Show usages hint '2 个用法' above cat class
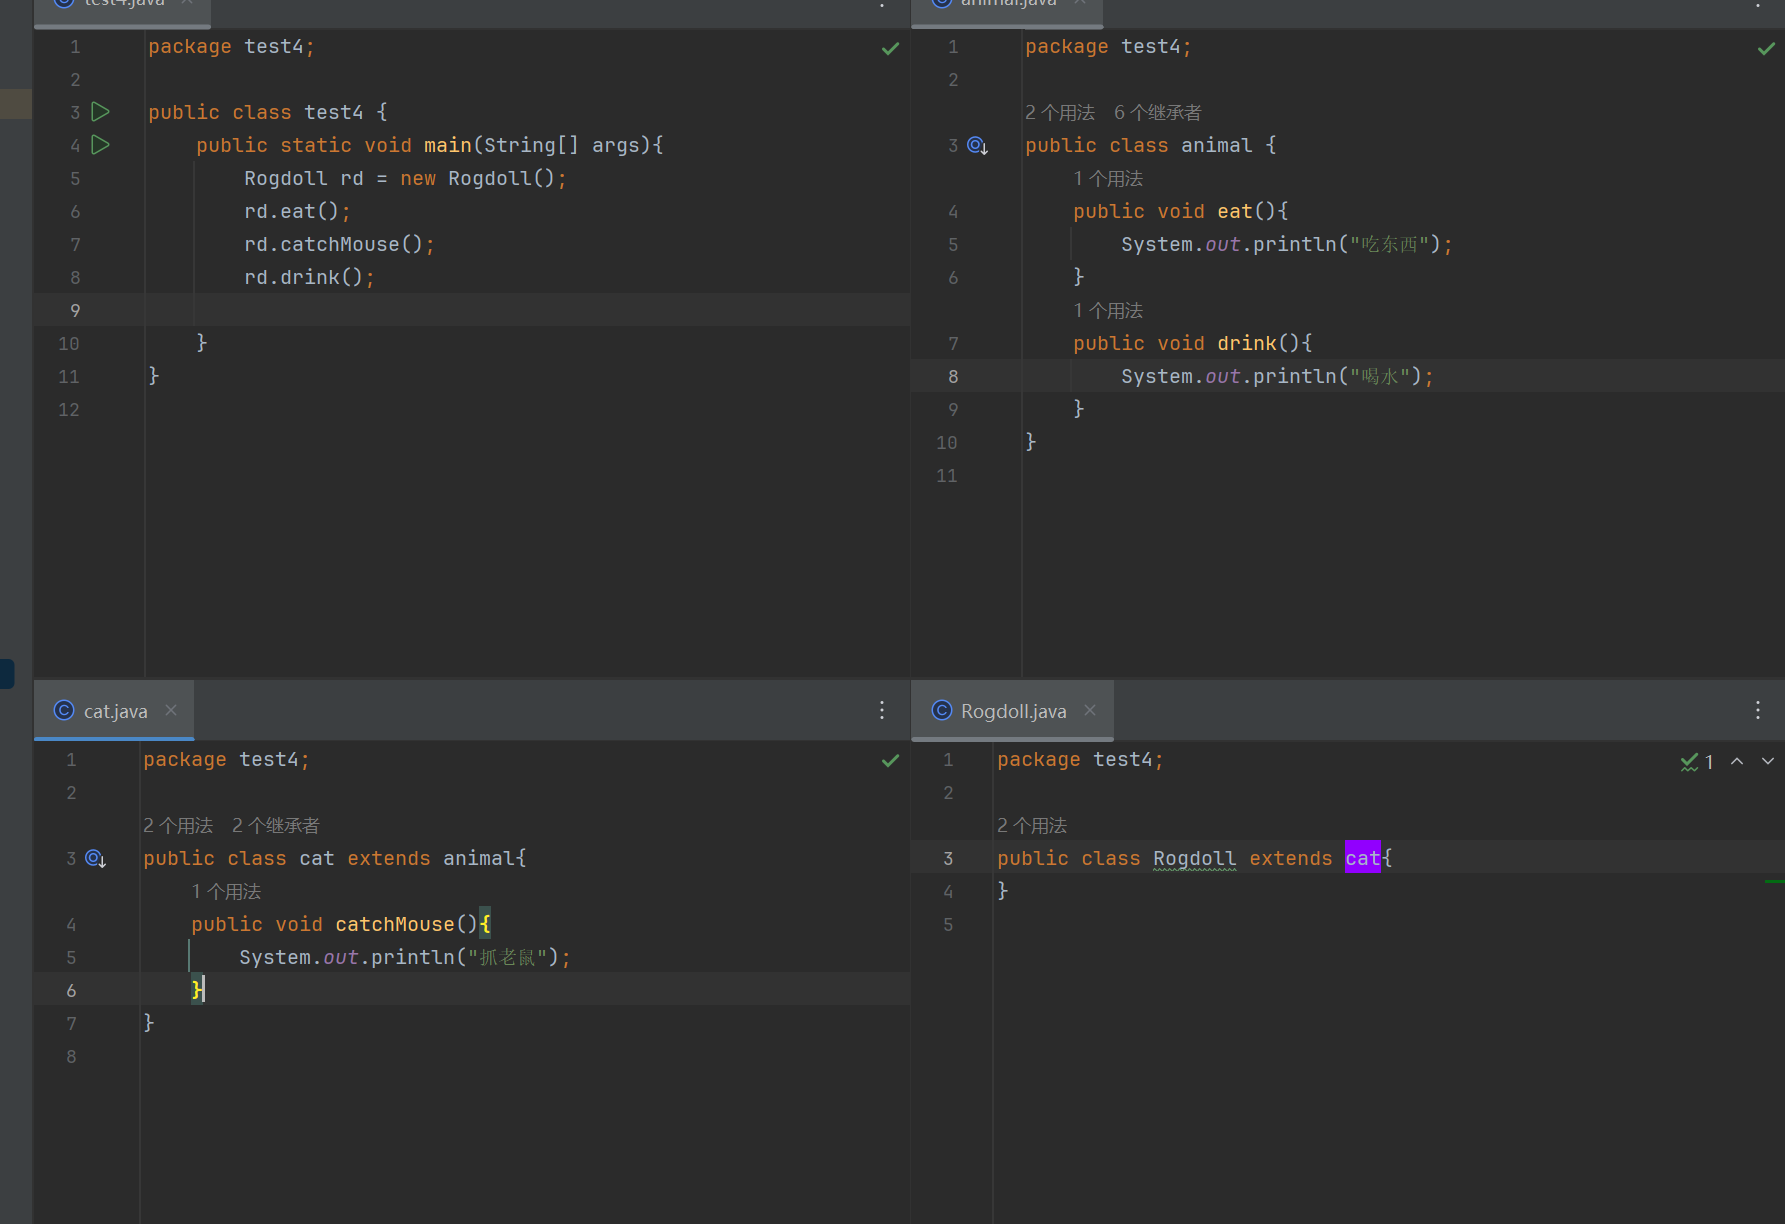The width and height of the screenshot is (1785, 1224). pos(178,826)
